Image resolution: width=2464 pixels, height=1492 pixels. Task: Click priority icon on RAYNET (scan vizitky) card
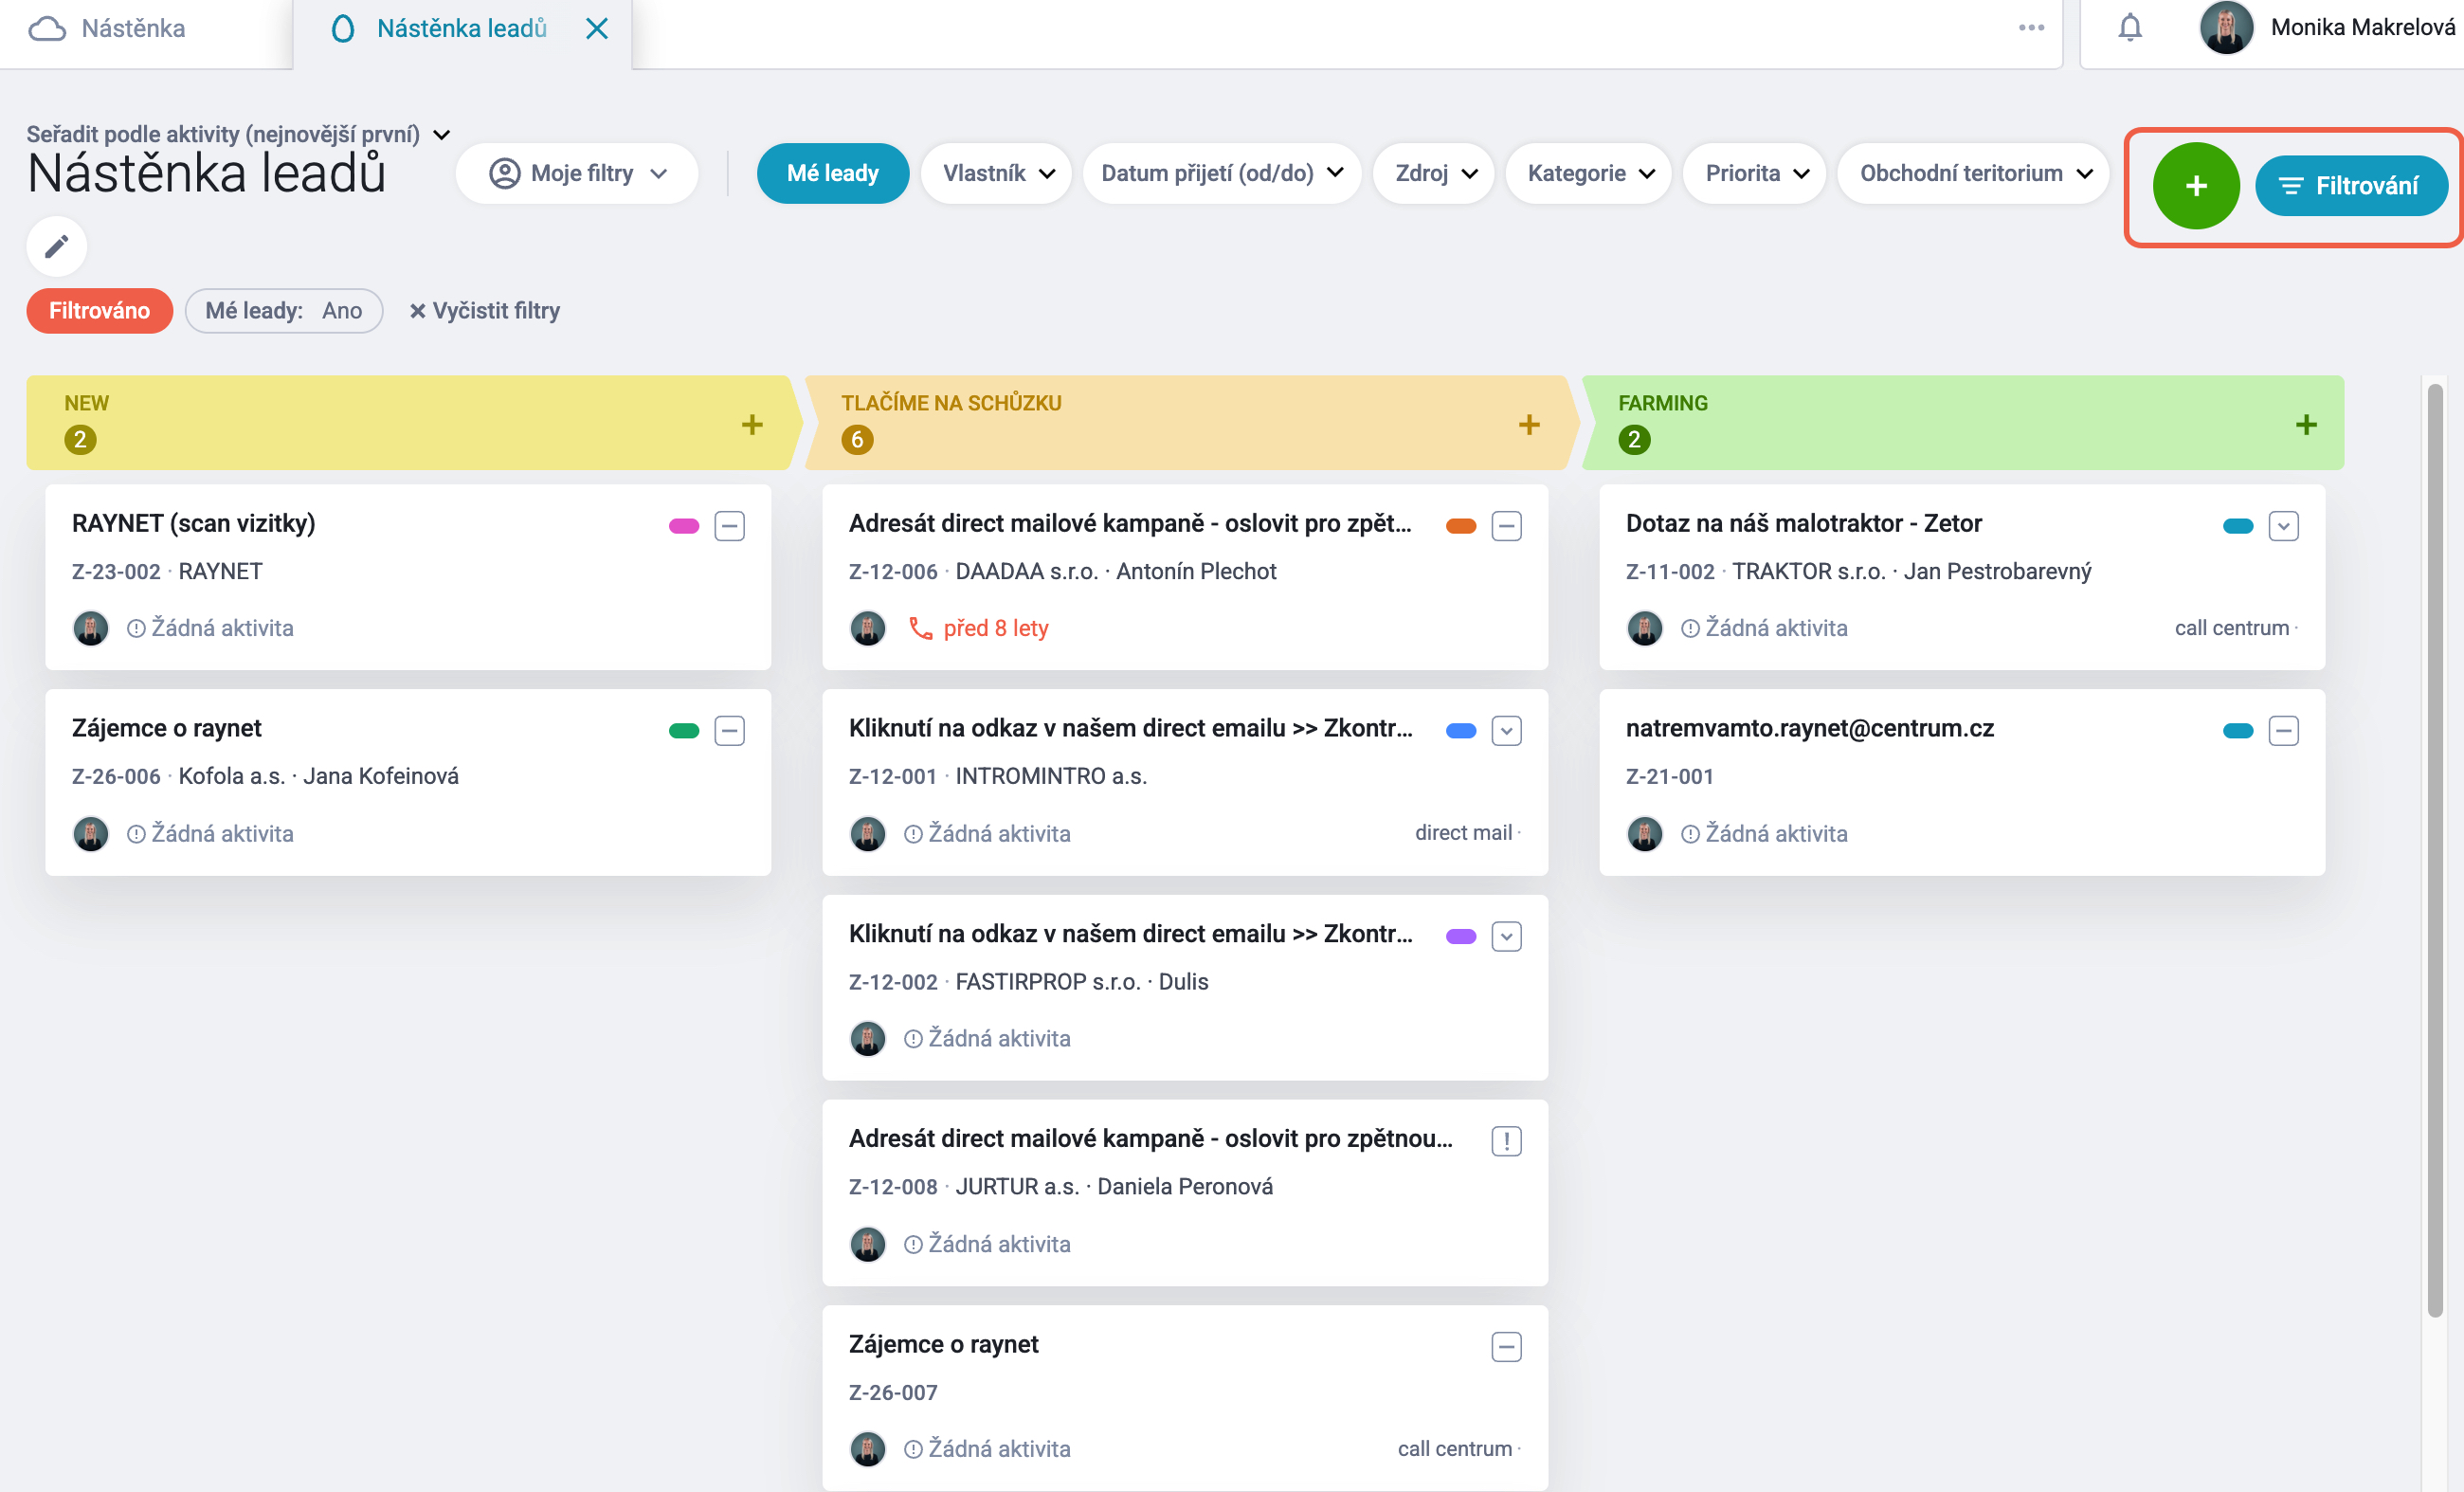730,526
